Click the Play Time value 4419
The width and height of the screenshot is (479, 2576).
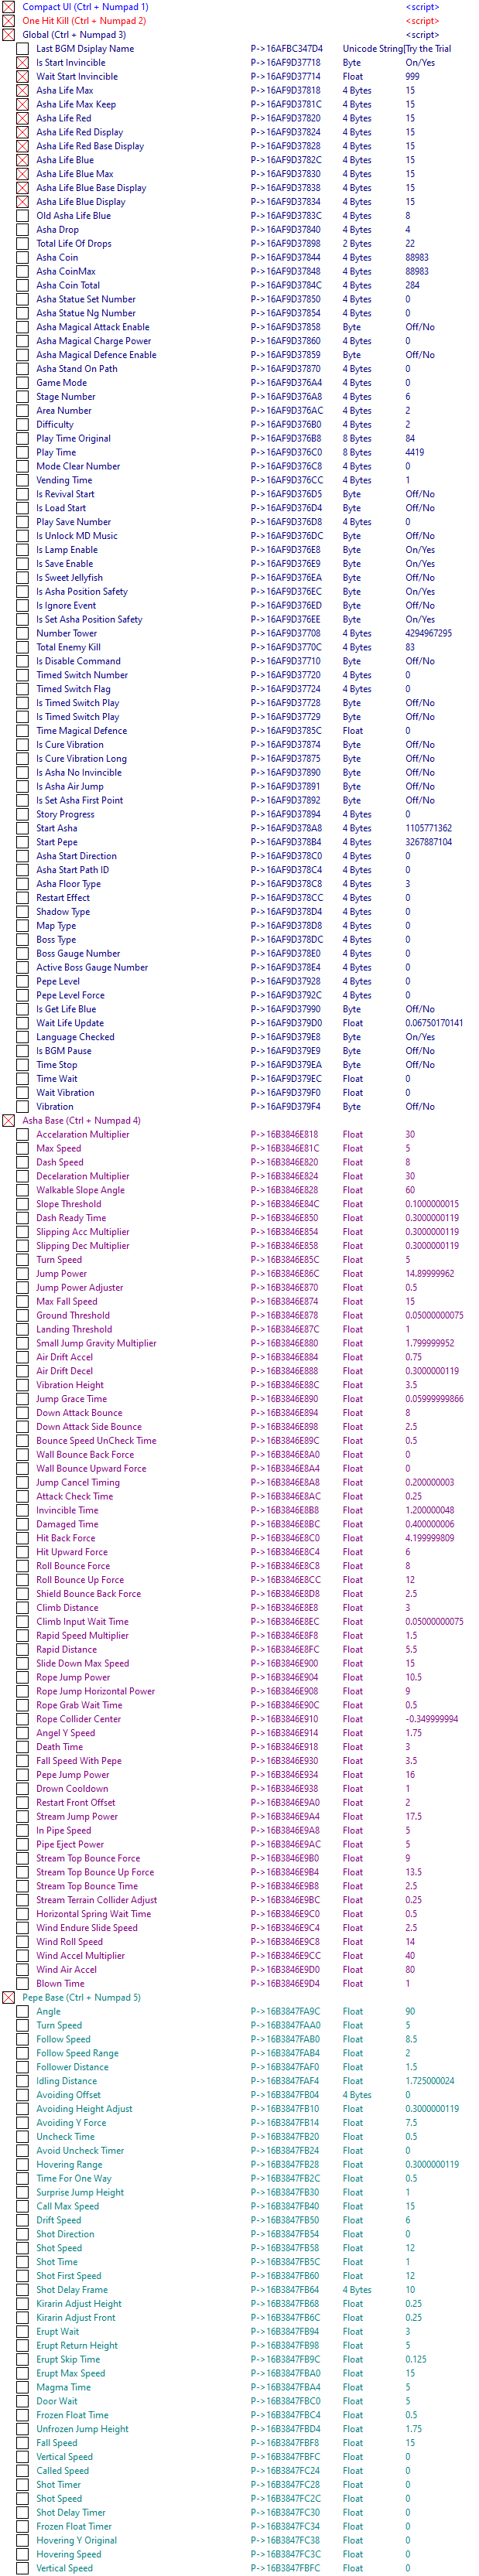[x=415, y=453]
